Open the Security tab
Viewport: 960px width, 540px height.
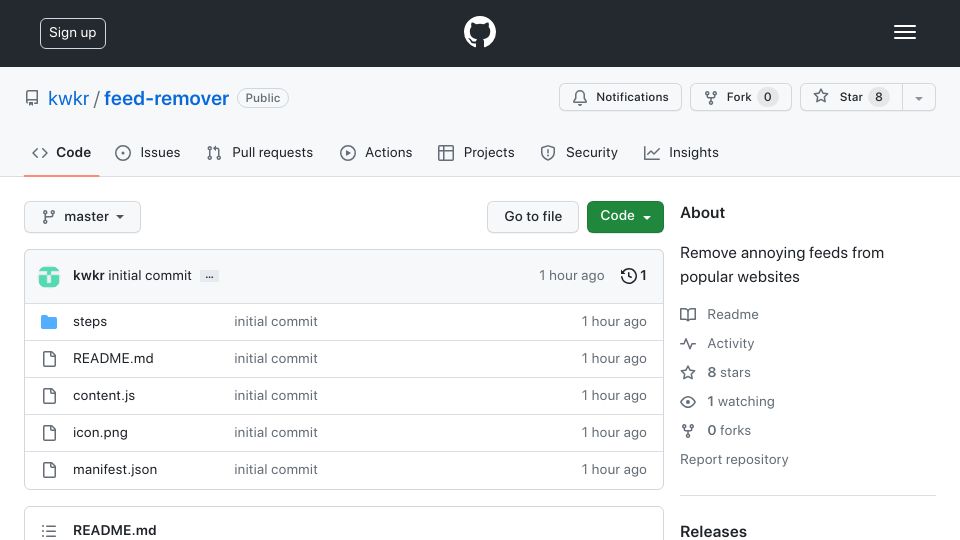(579, 152)
